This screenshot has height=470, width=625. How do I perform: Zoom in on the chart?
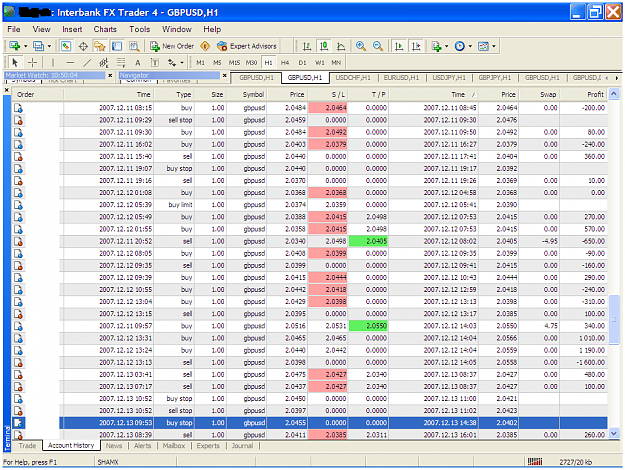361,46
